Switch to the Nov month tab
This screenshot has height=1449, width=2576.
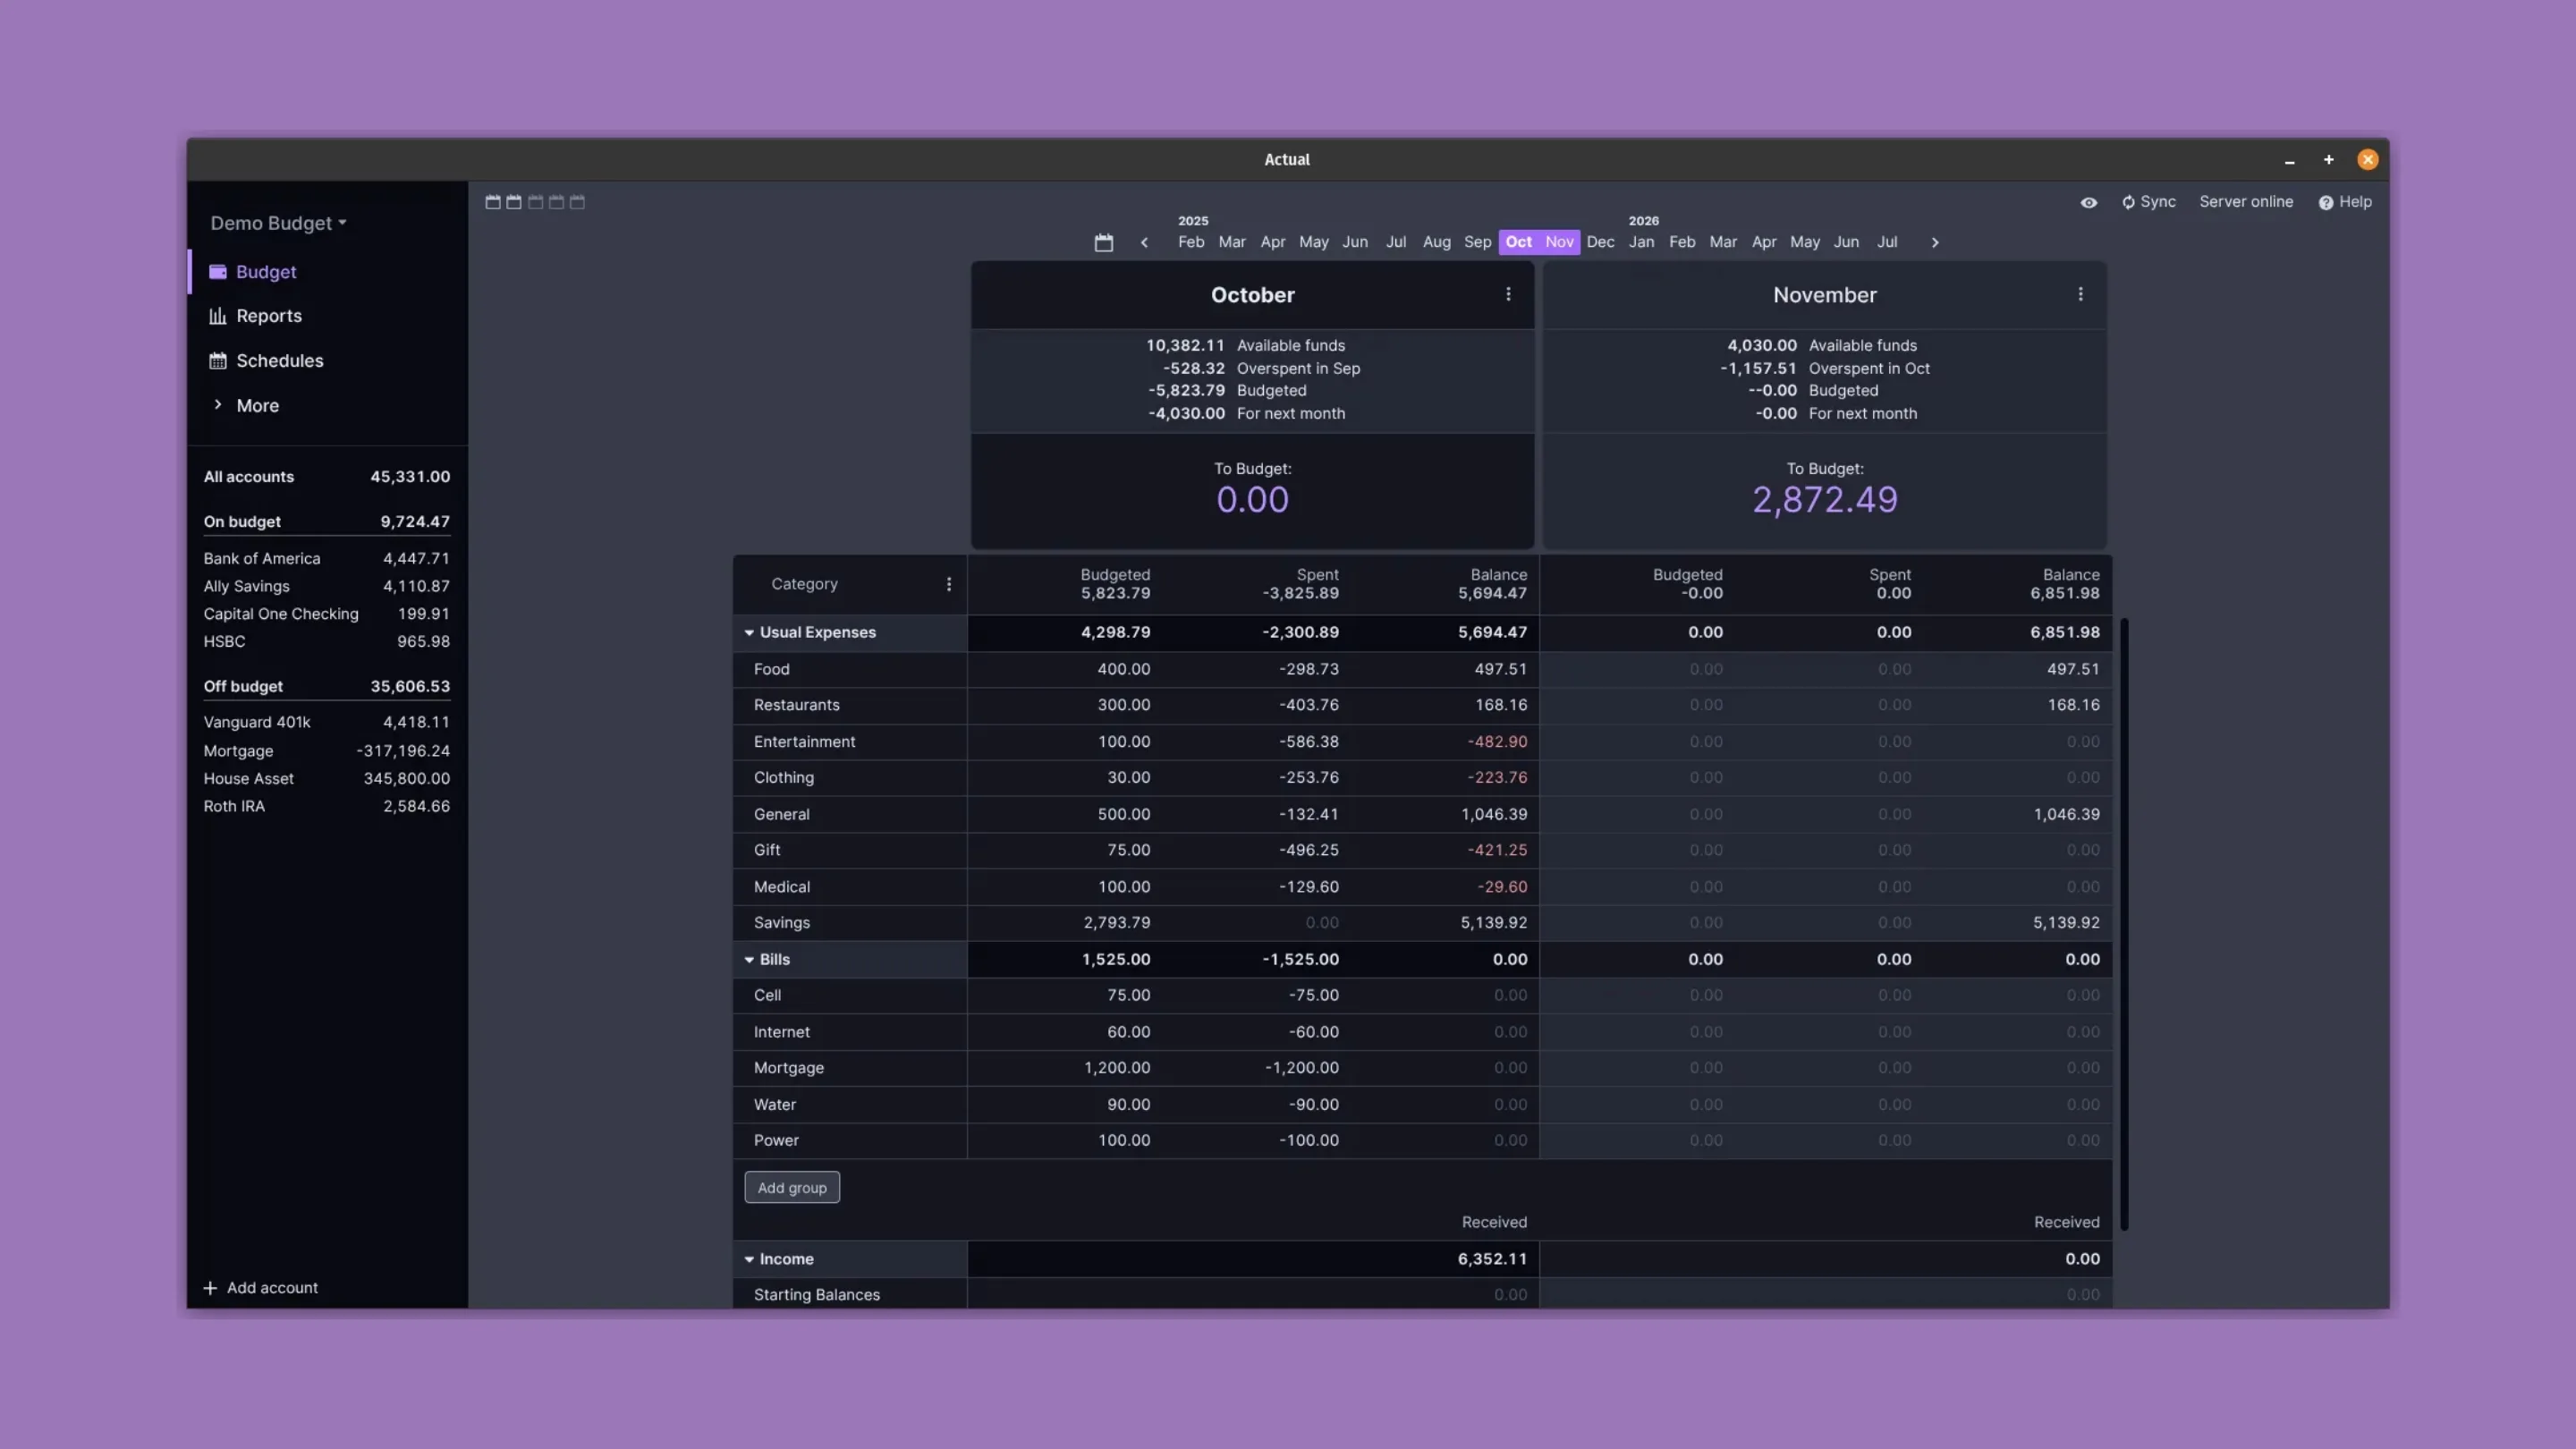pyautogui.click(x=1559, y=242)
